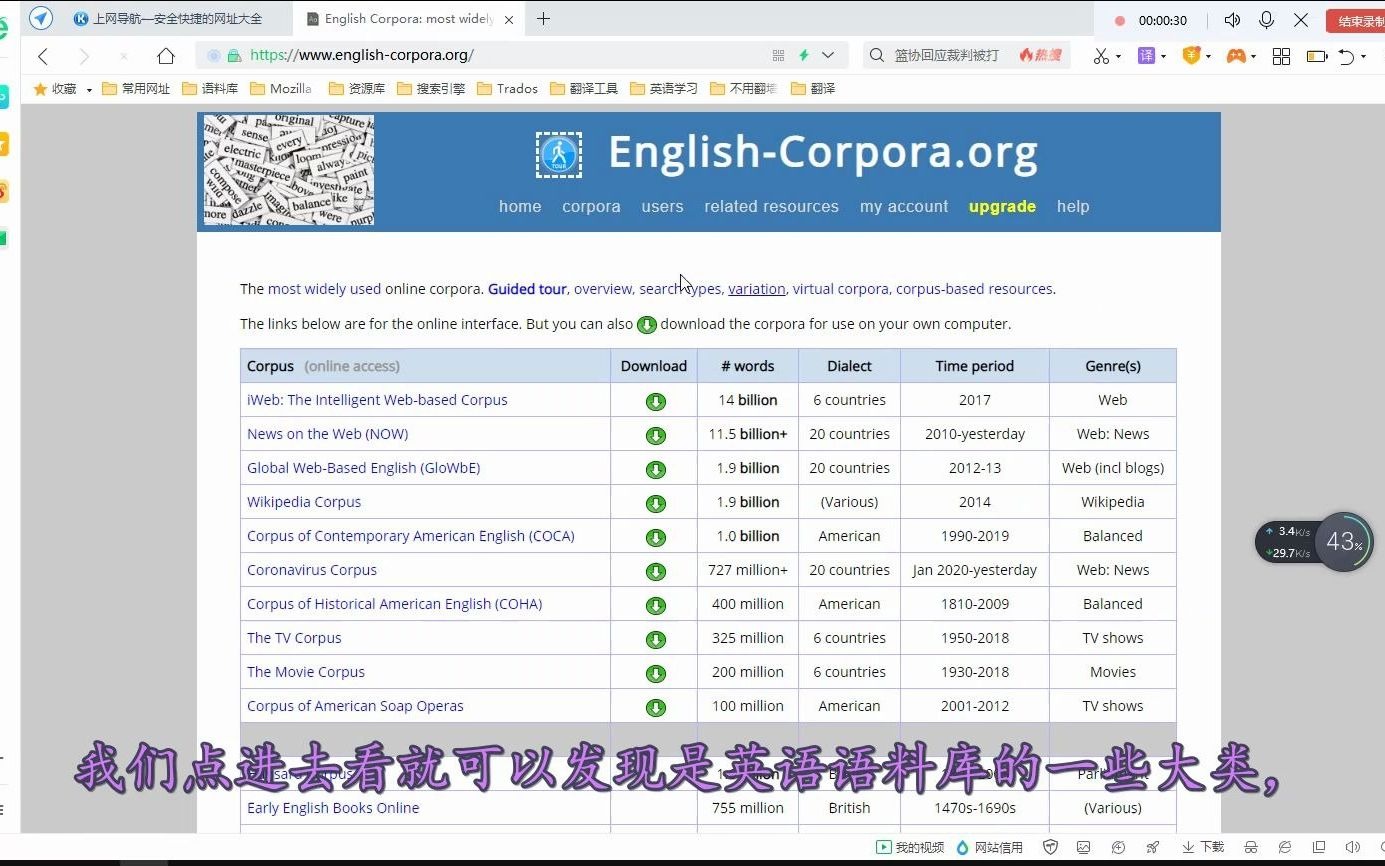The height and width of the screenshot is (866, 1385).
Task: Open the 下载 downloads button
Action: (1203, 847)
